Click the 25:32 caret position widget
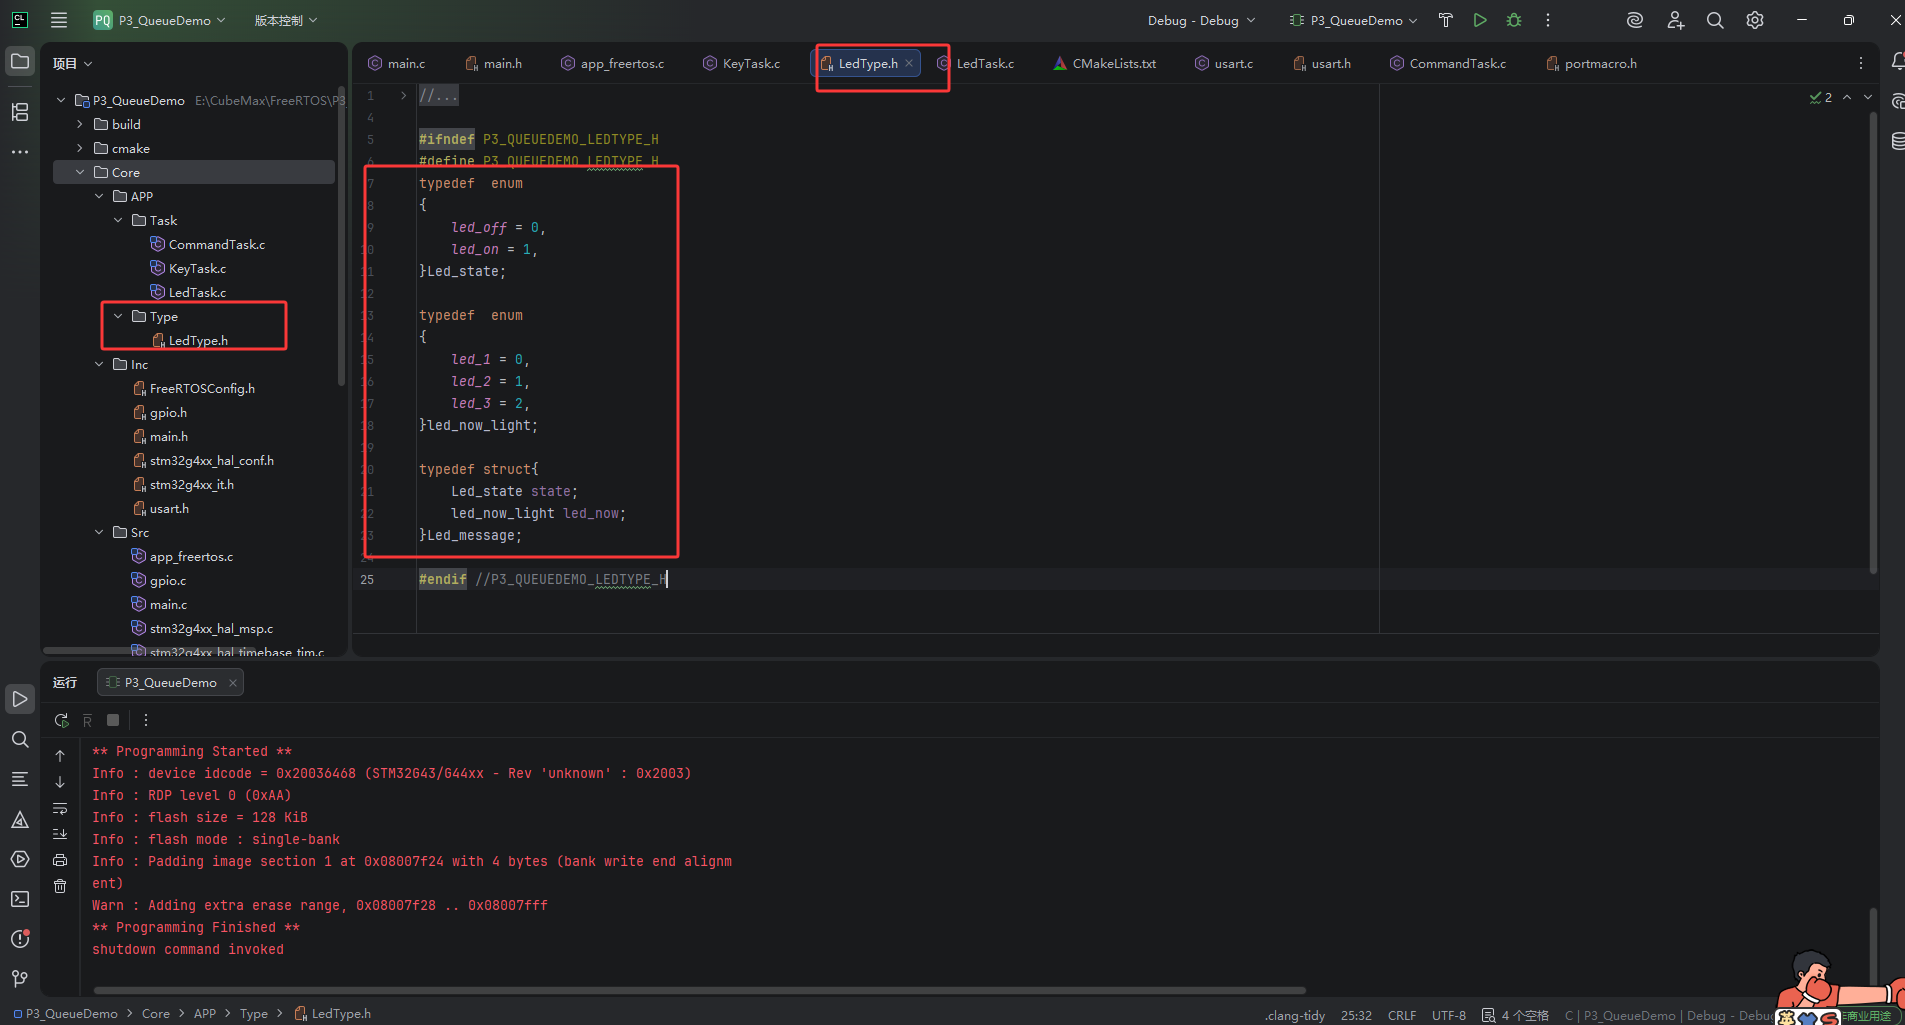Screen dimensions: 1905x1025 (1356, 1015)
